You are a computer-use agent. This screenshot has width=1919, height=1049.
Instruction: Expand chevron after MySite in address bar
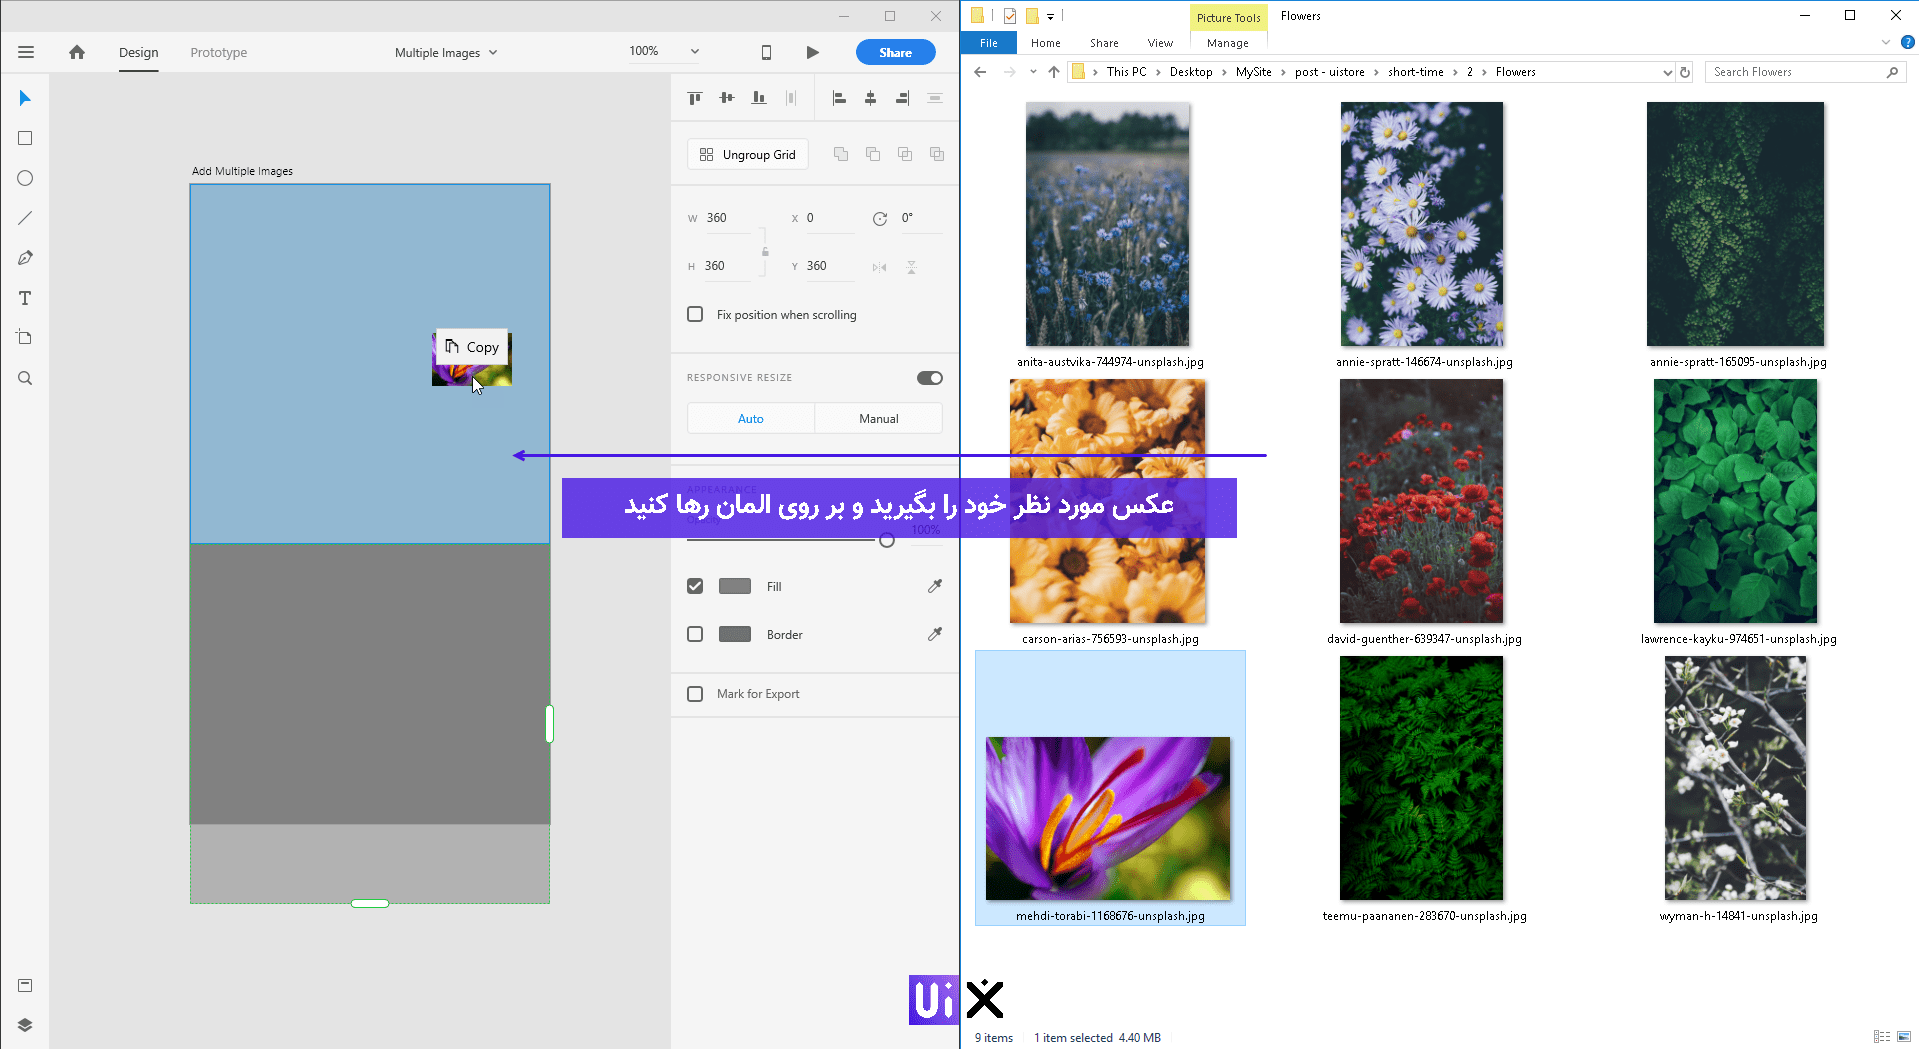pos(1283,72)
